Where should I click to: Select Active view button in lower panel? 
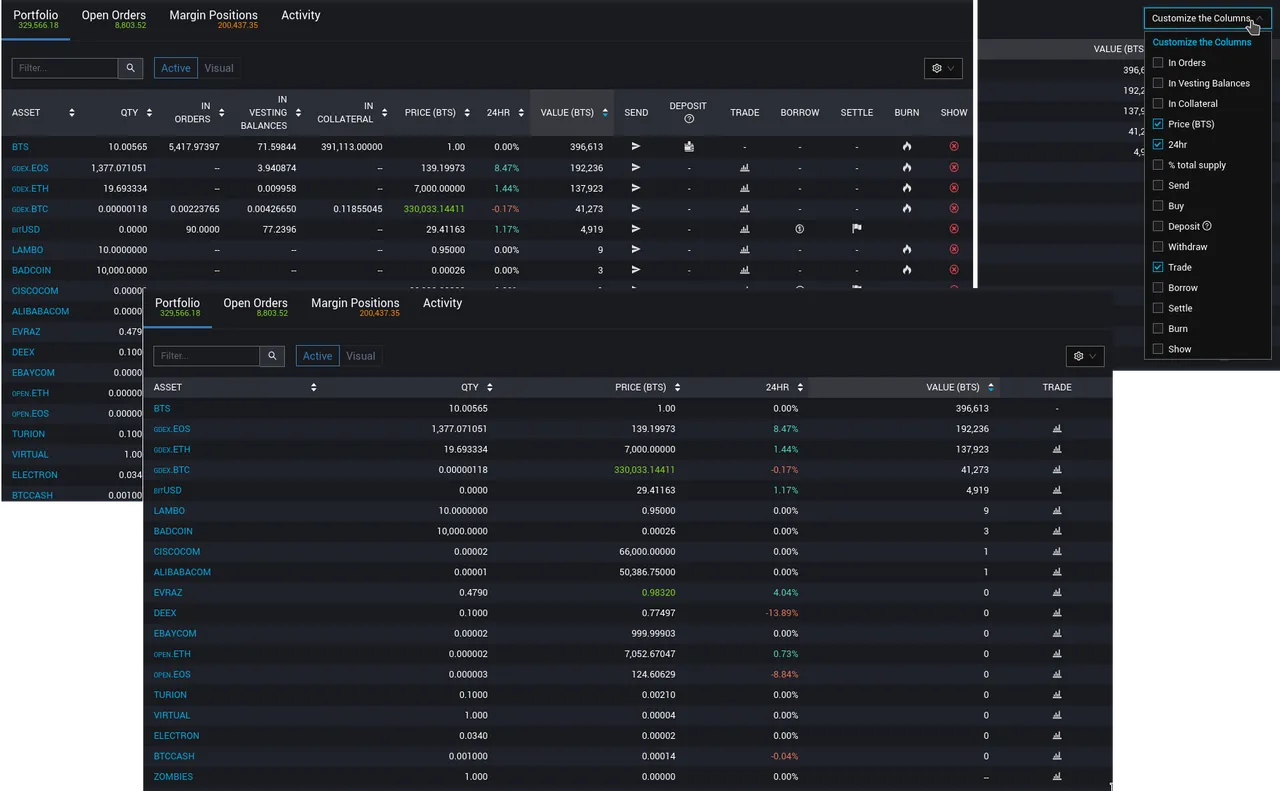tap(317, 356)
